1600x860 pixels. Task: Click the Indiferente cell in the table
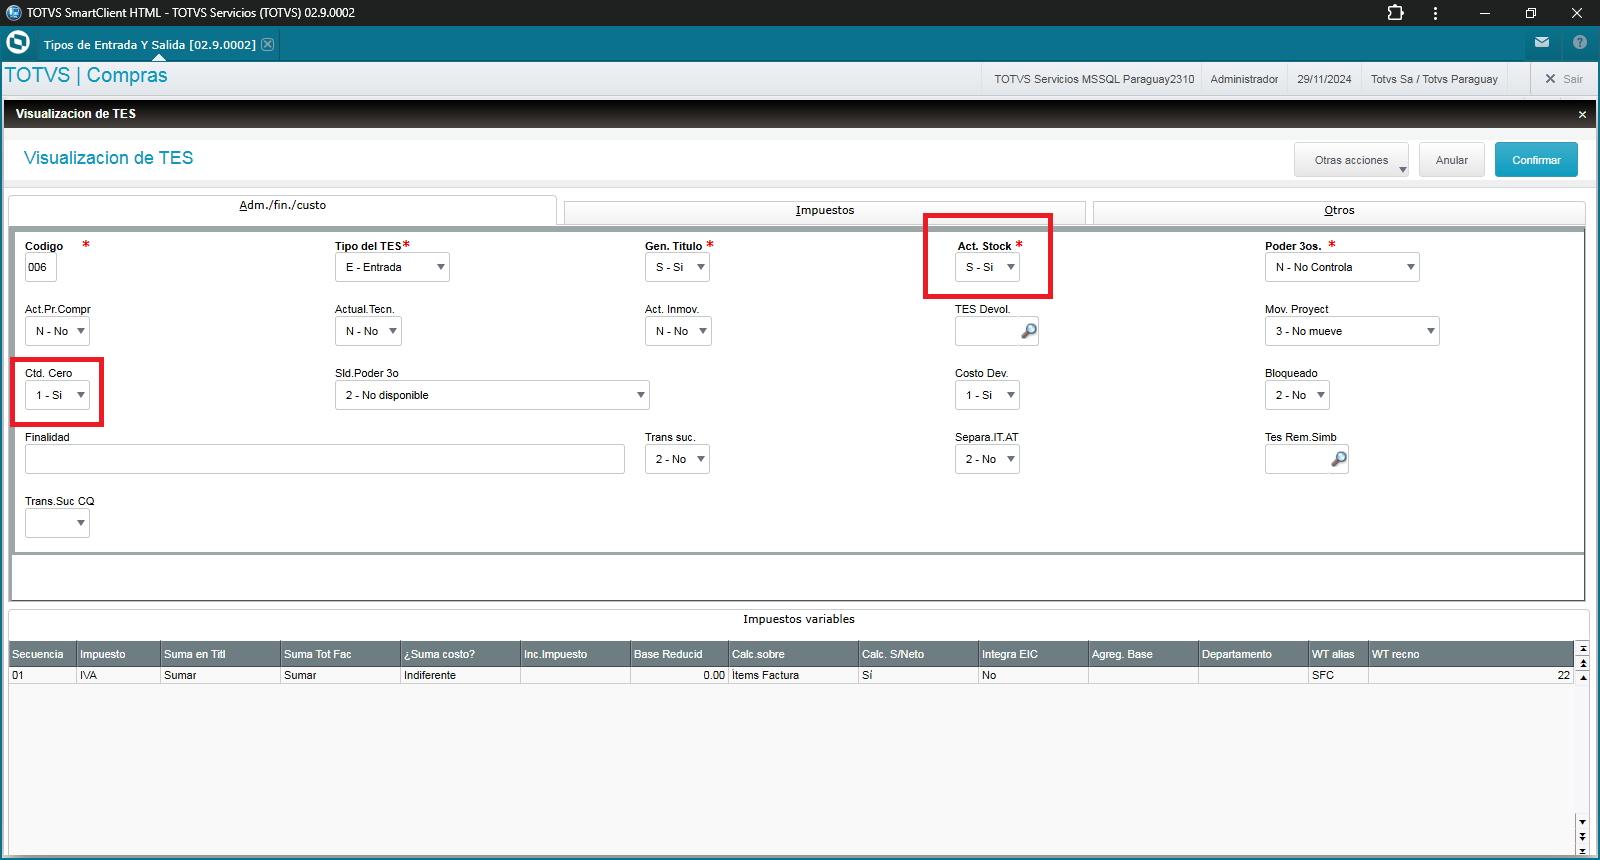pos(461,675)
